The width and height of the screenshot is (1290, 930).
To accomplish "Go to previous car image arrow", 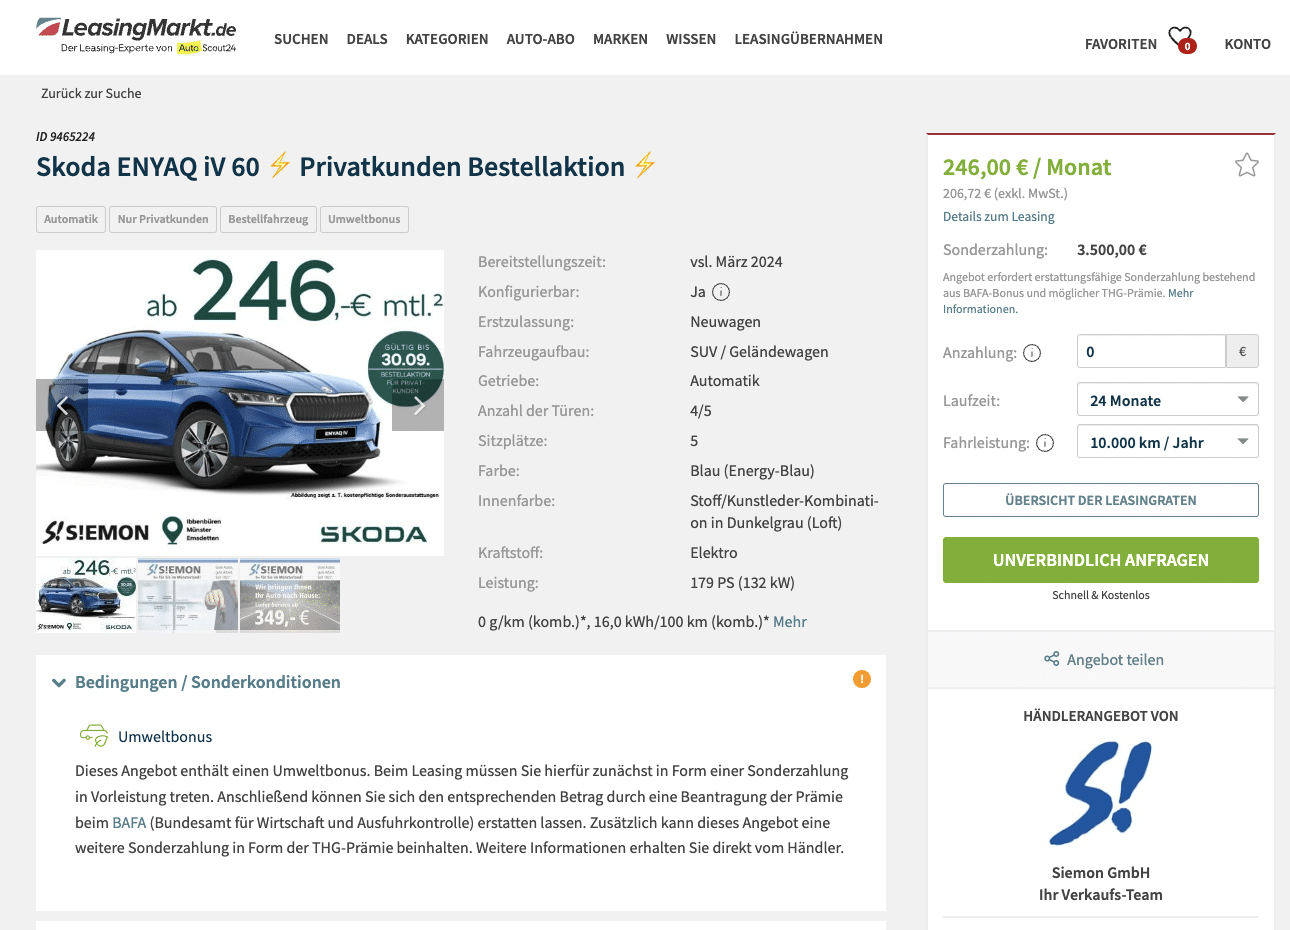I will pos(62,405).
